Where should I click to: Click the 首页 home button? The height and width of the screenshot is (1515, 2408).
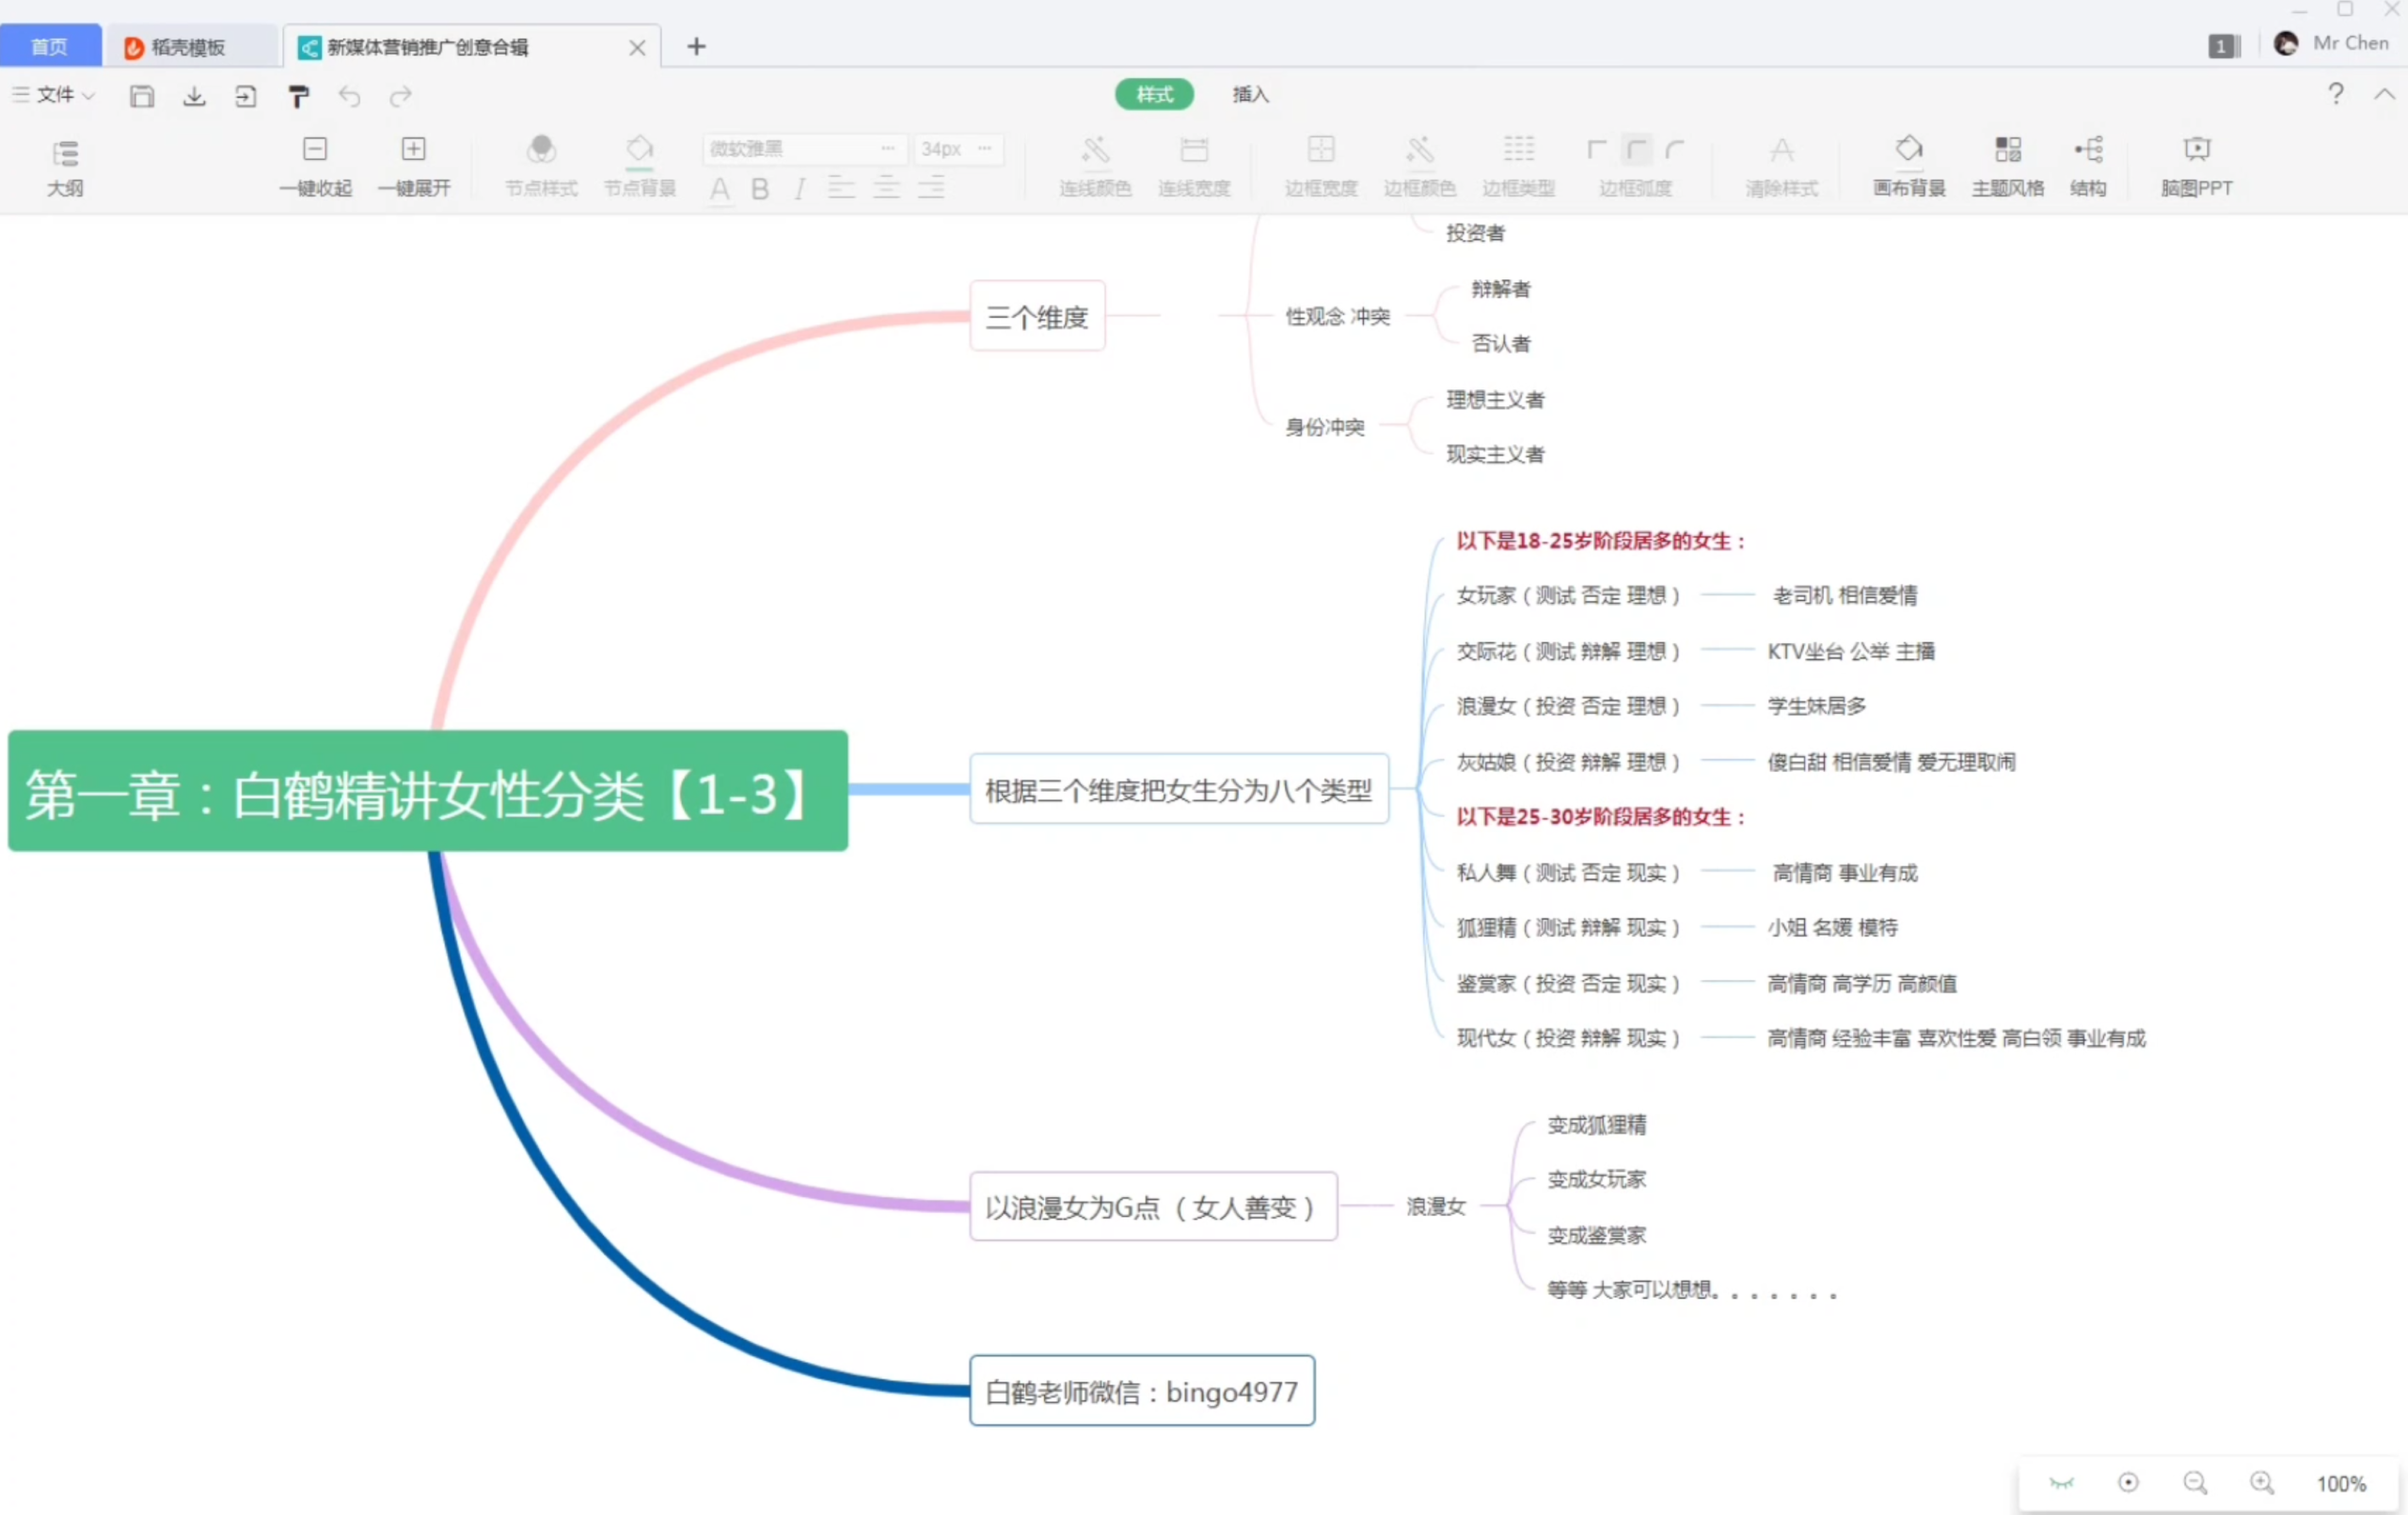(x=49, y=47)
